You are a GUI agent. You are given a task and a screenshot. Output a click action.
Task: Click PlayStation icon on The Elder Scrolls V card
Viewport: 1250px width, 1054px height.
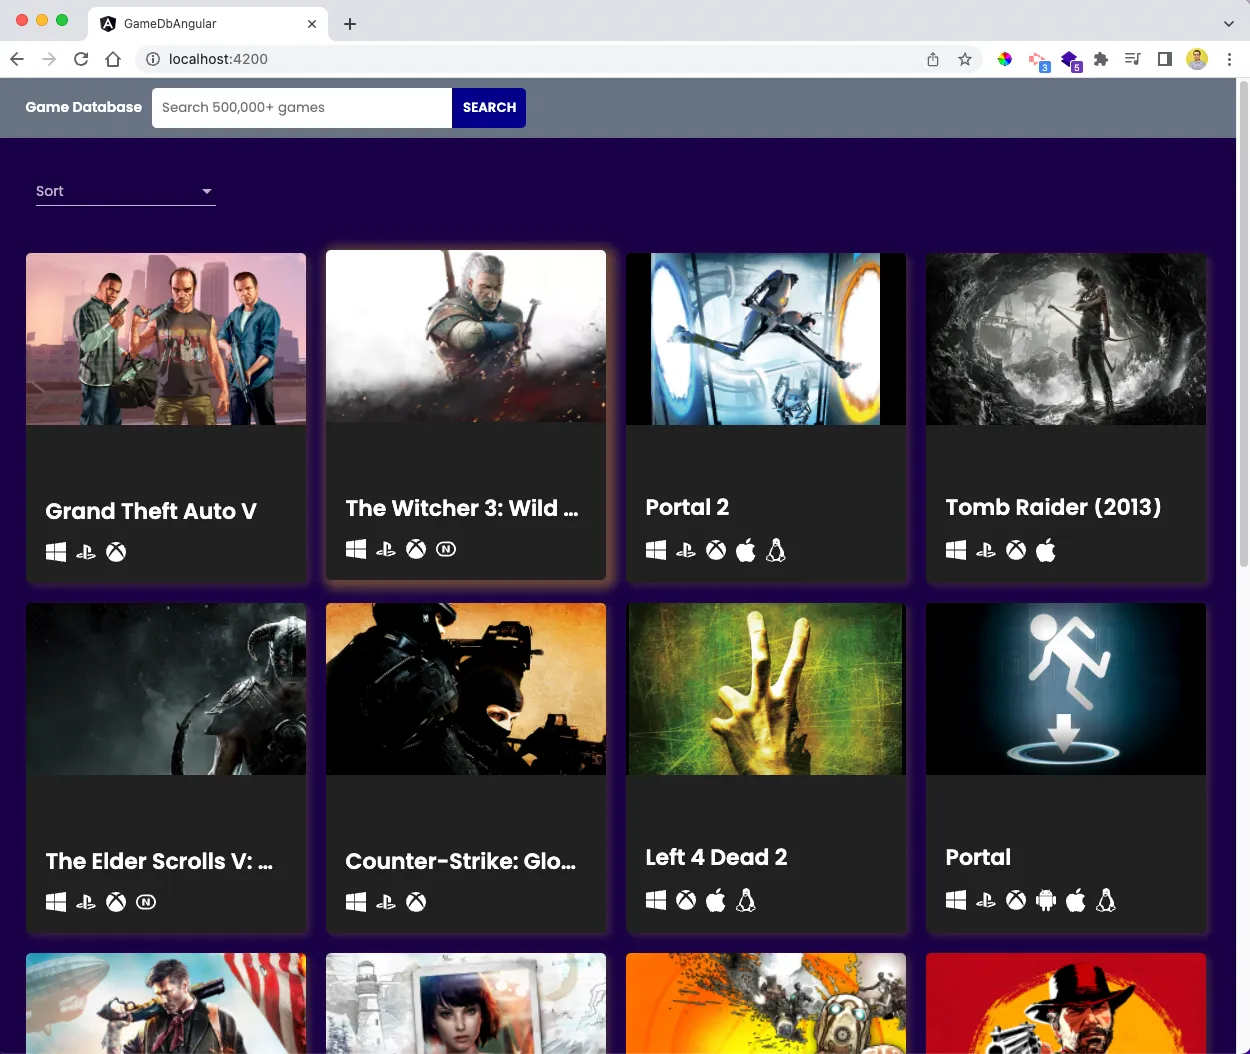(86, 902)
